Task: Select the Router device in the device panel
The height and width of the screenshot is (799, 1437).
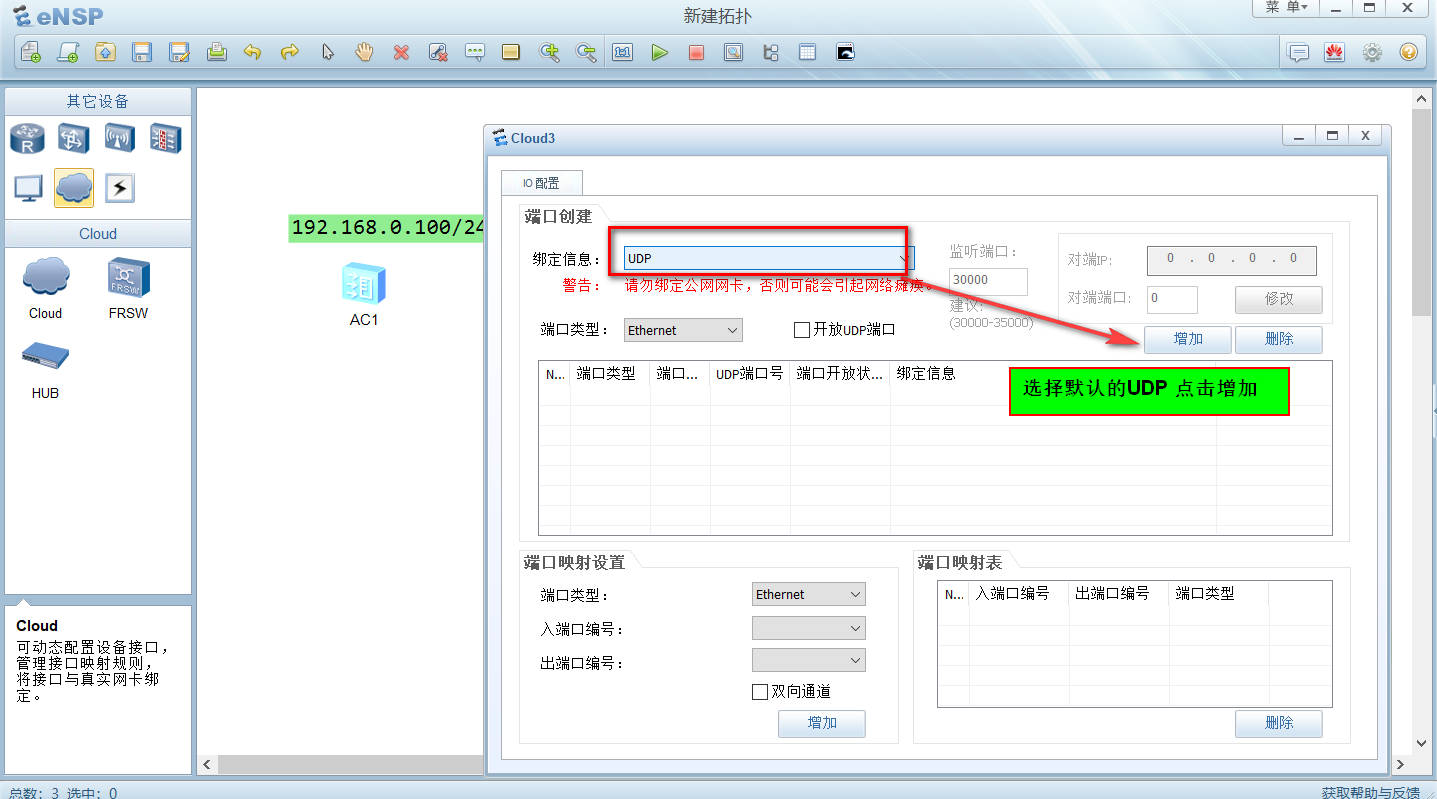Action: (27, 138)
